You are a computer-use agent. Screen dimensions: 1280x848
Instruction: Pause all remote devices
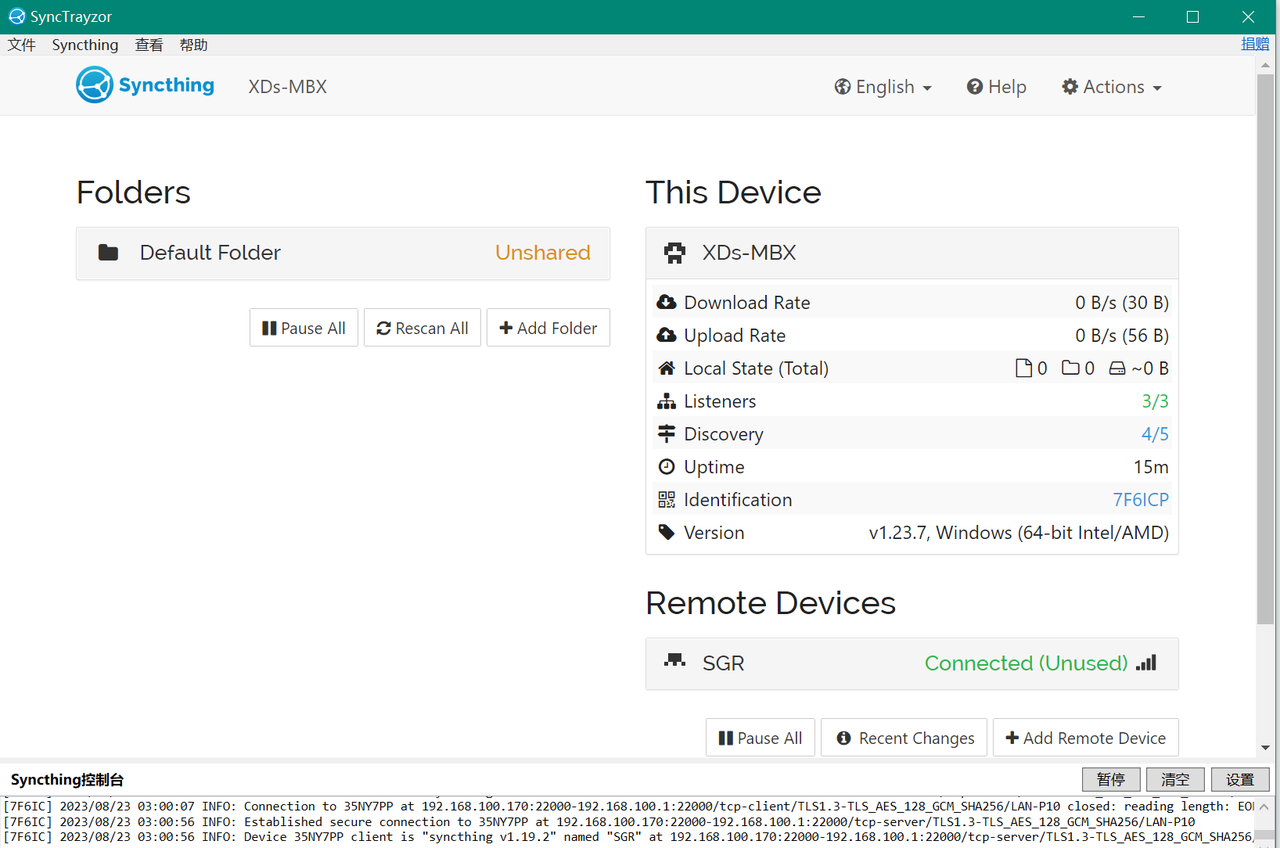[761, 738]
